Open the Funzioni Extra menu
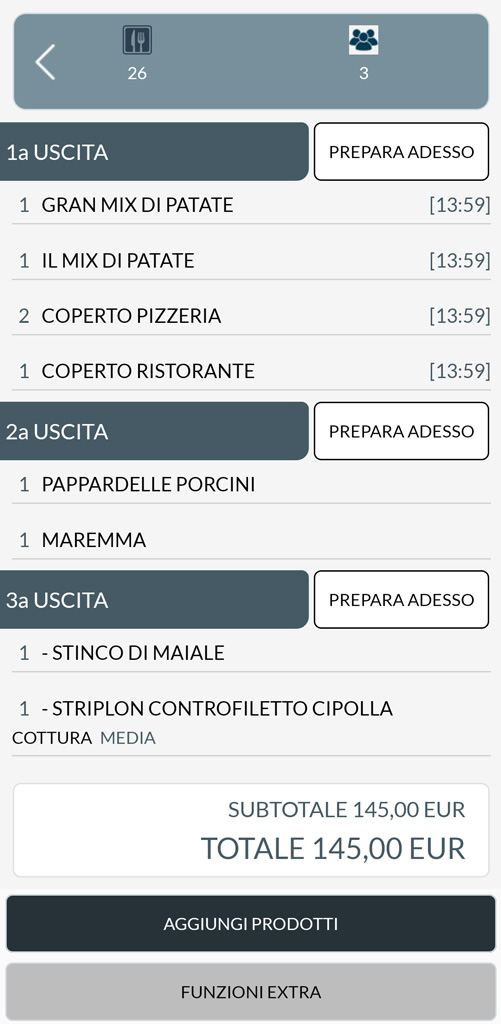The image size is (501, 1024). (x=251, y=992)
